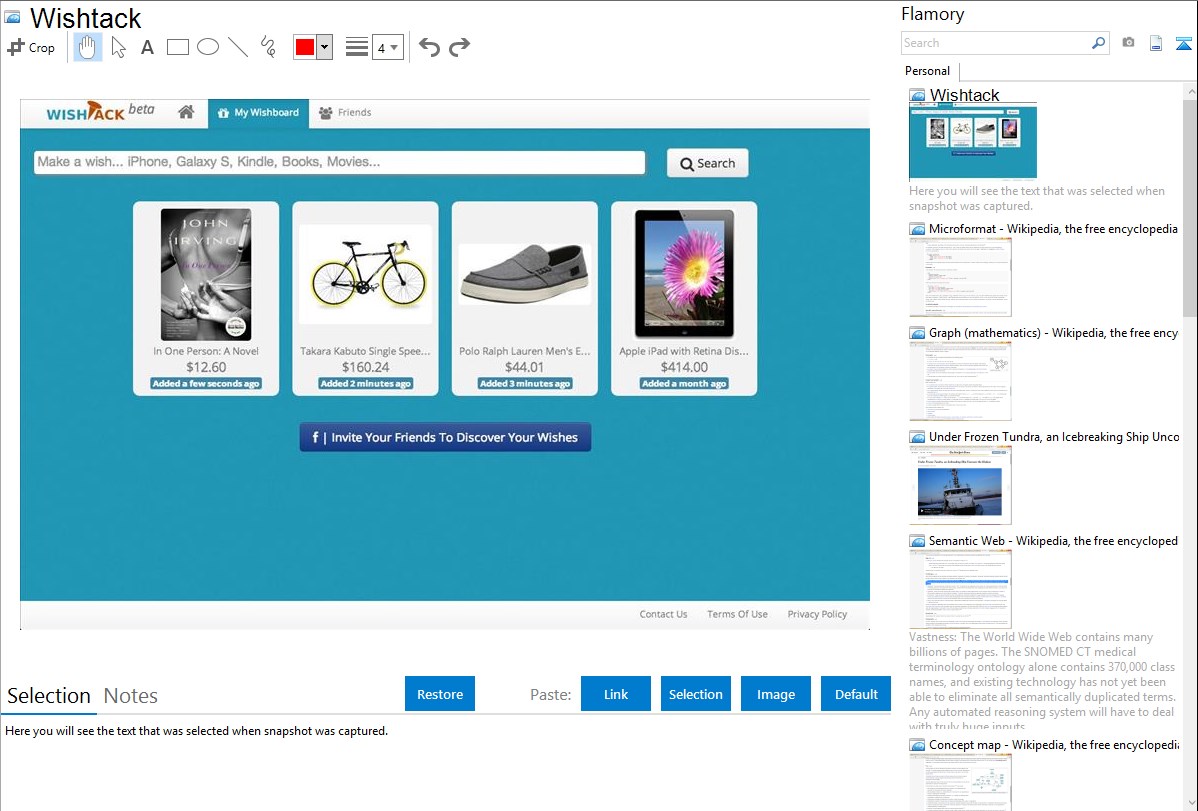
Task: Select the straight line tool
Action: pyautogui.click(x=238, y=47)
